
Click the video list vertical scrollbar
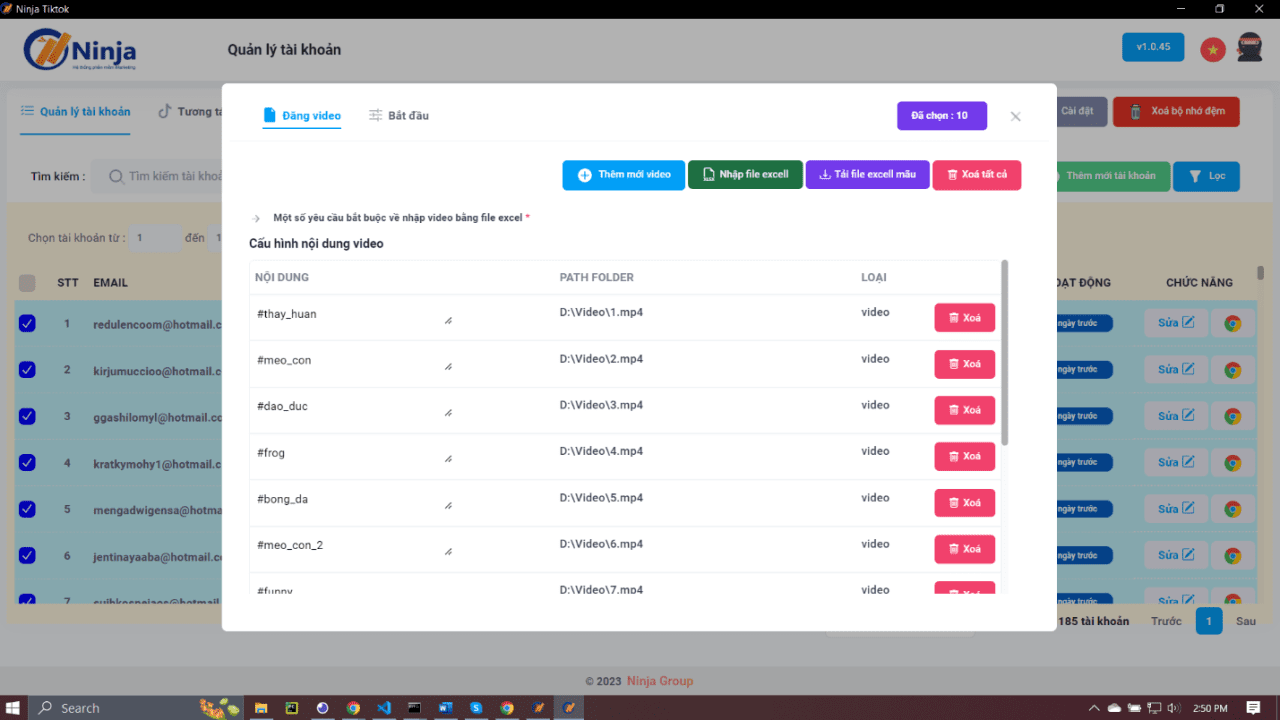1004,352
